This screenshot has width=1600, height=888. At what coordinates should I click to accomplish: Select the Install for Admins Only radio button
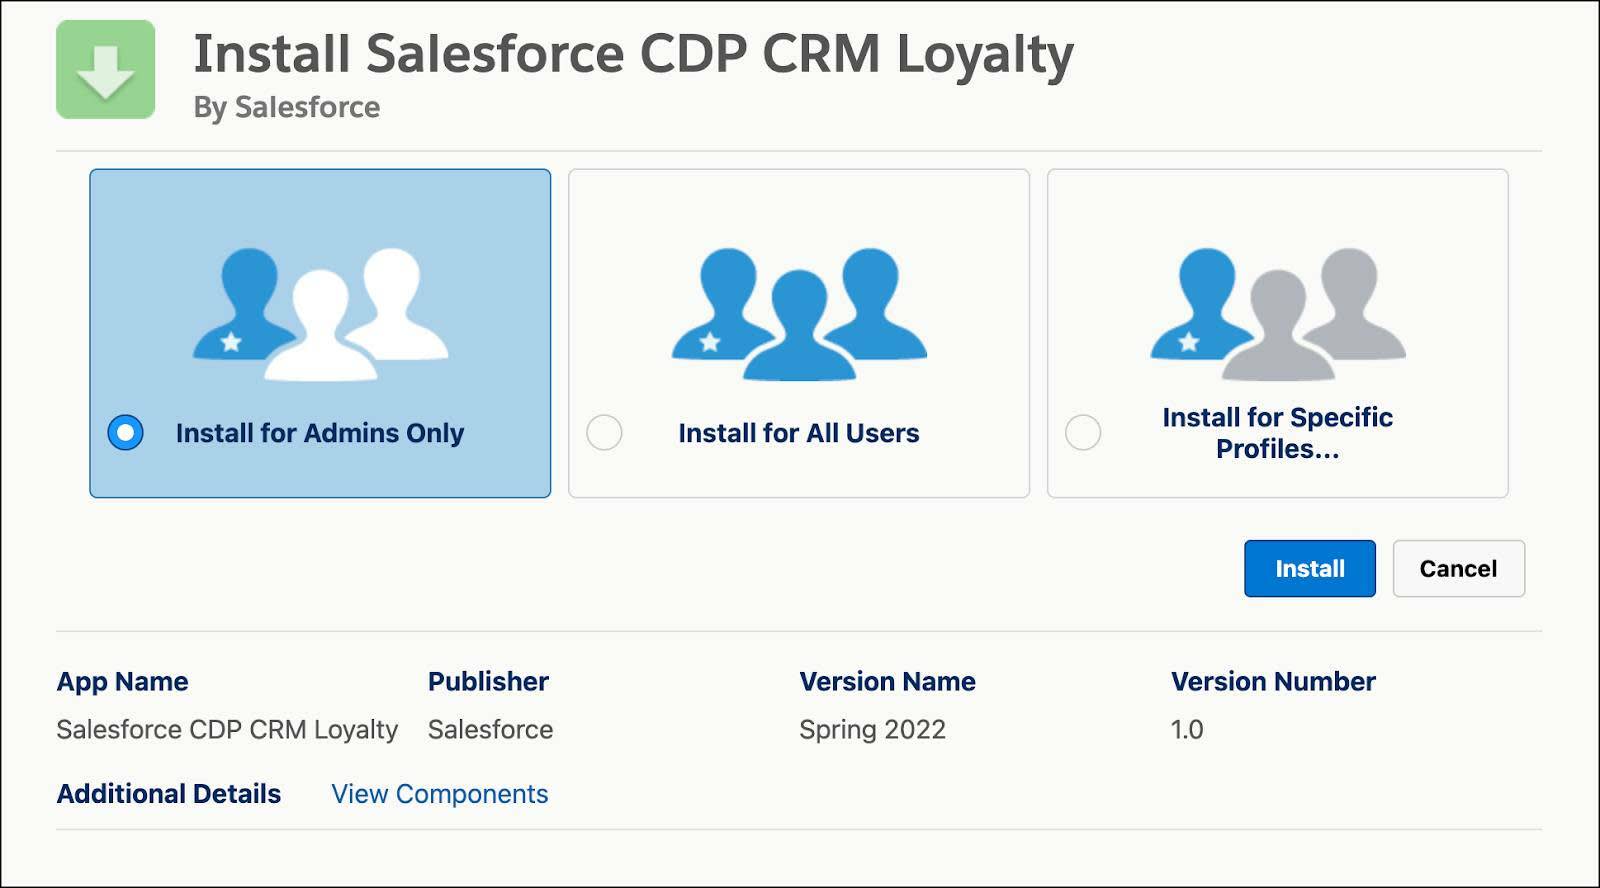pos(125,433)
